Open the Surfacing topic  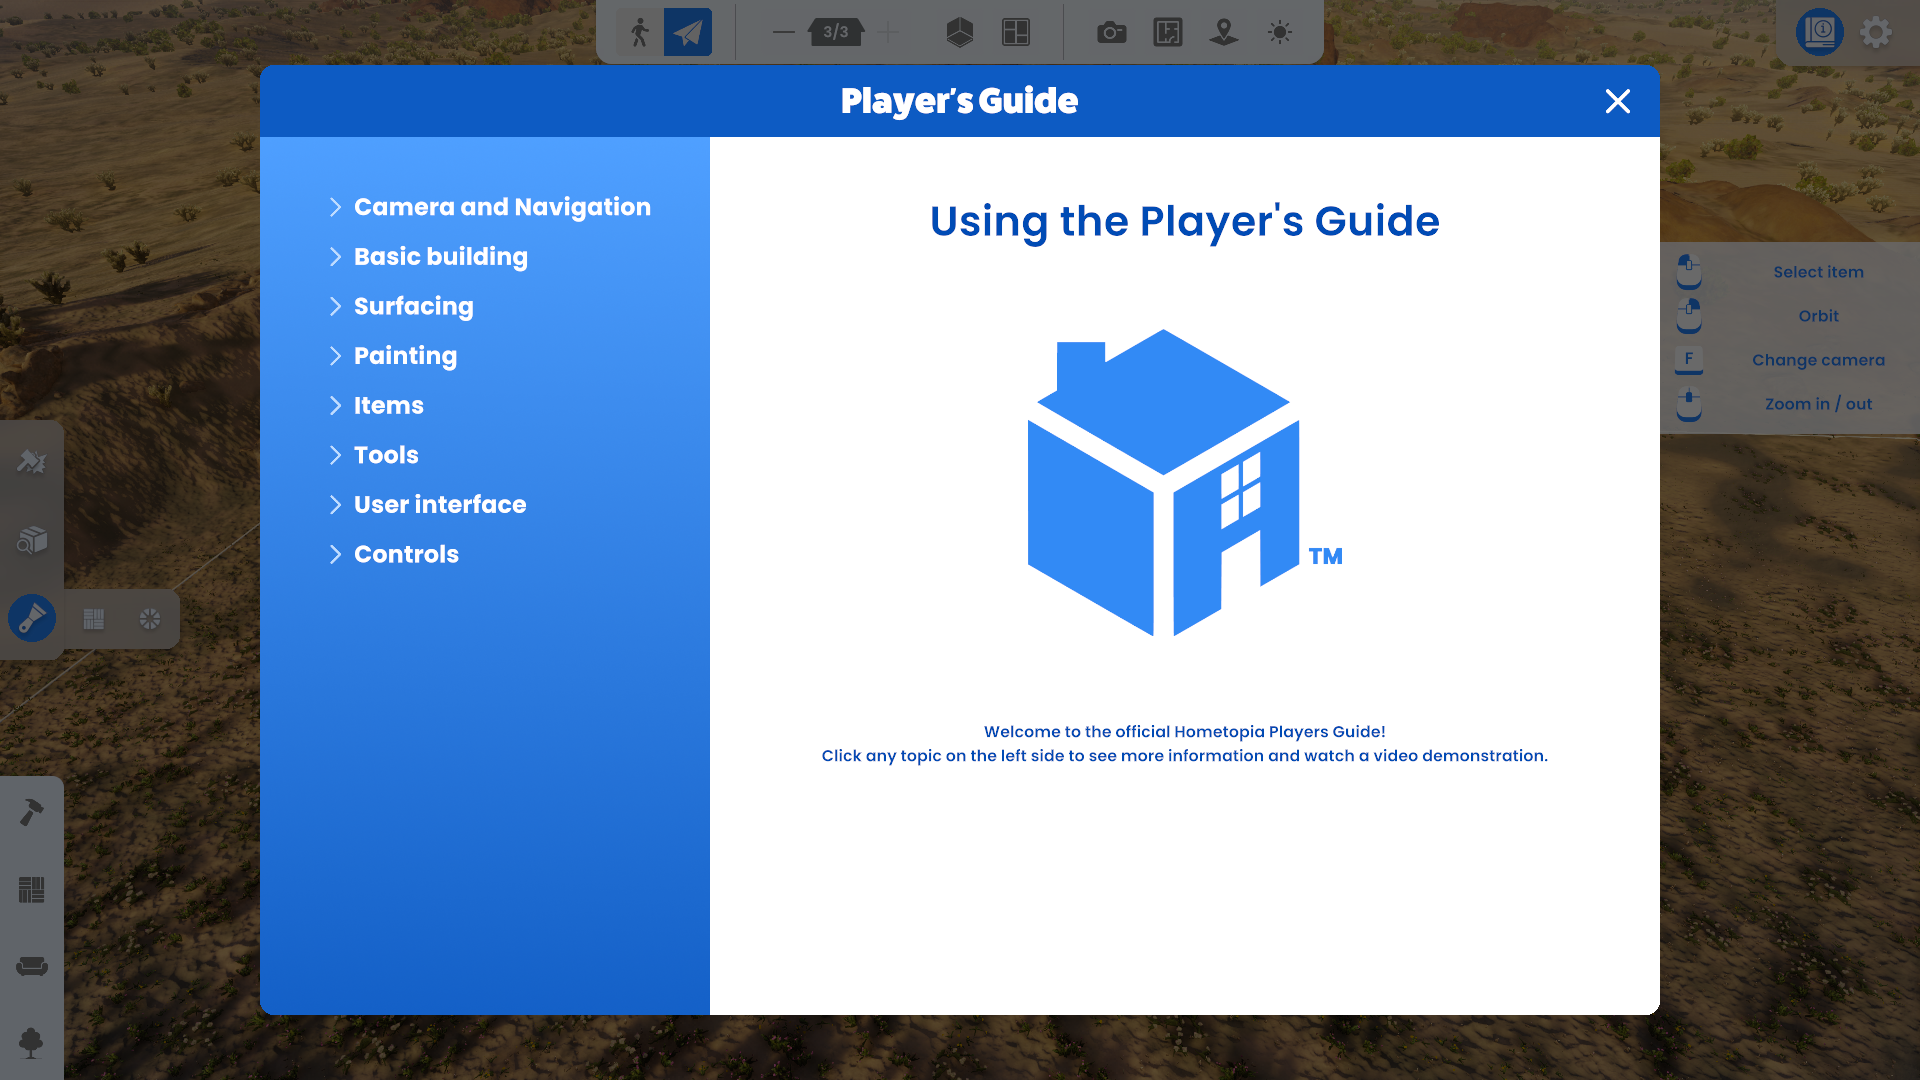click(x=414, y=306)
